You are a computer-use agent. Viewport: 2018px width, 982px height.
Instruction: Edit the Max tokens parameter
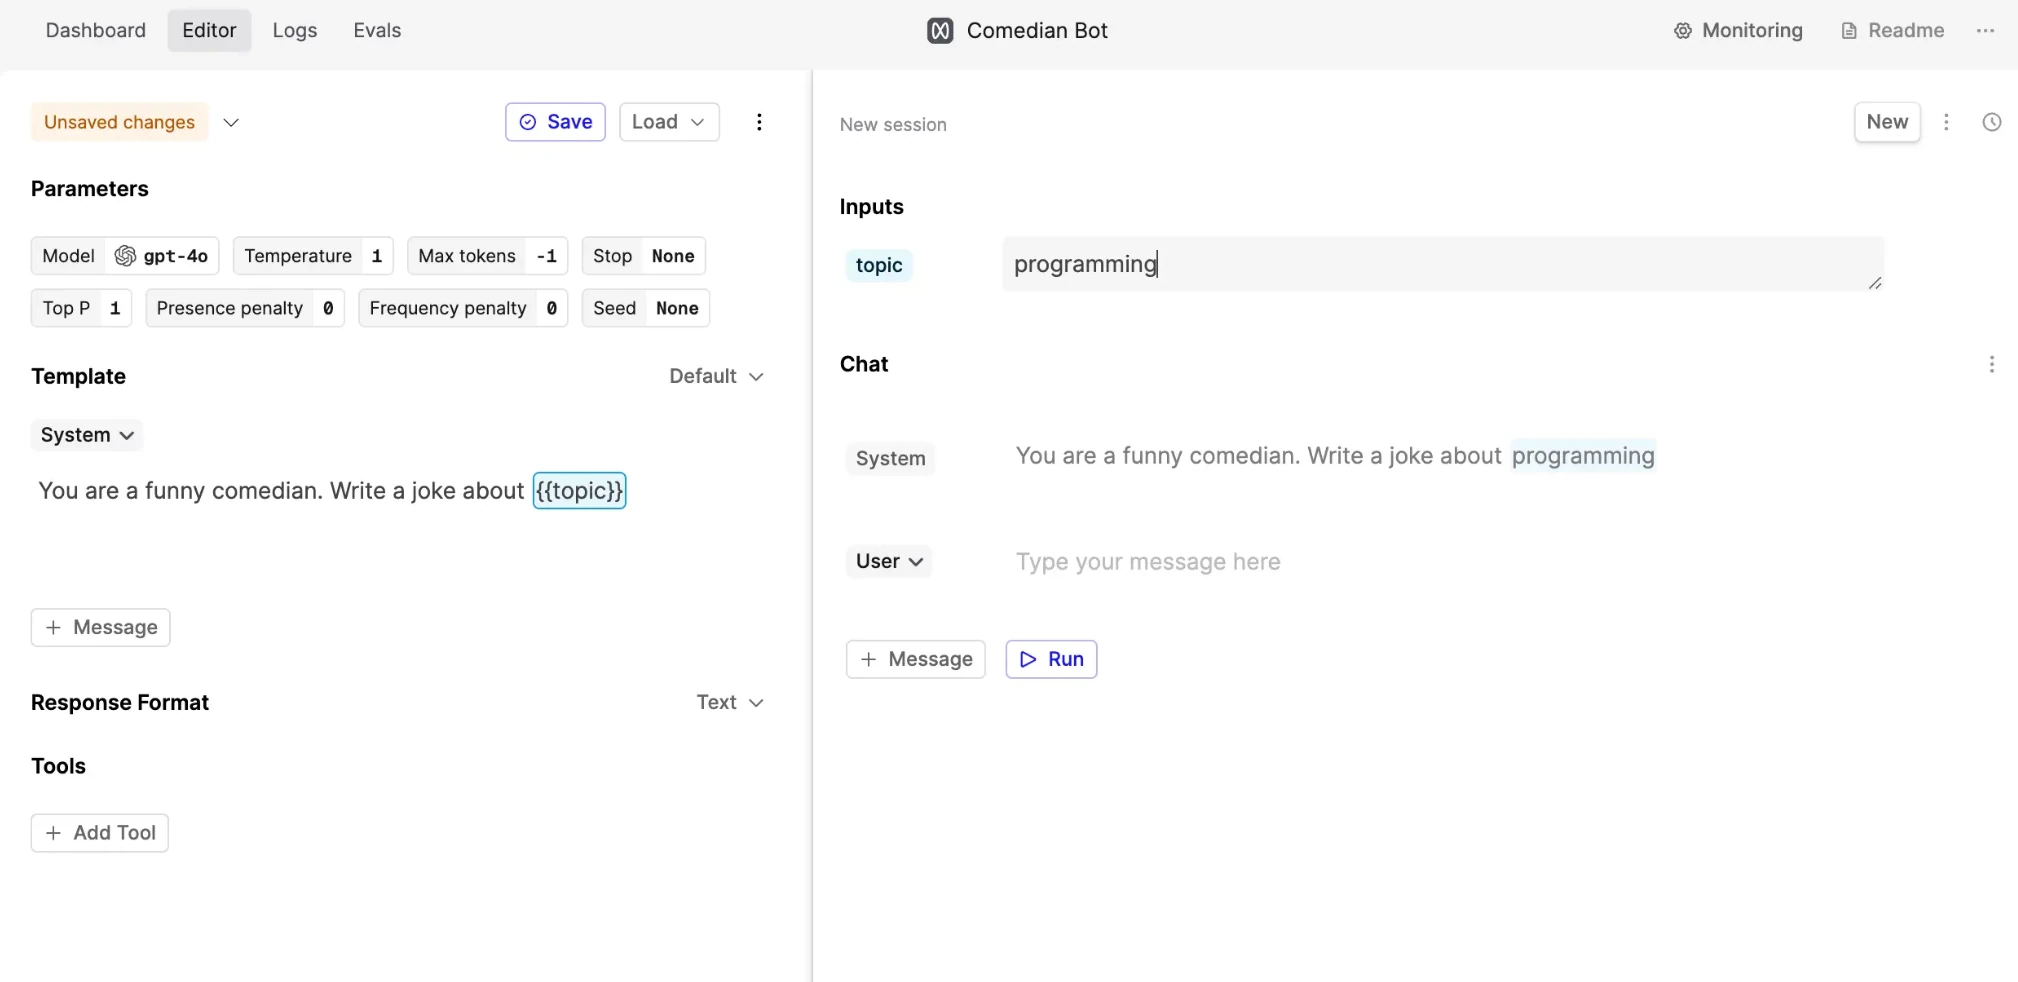point(487,256)
